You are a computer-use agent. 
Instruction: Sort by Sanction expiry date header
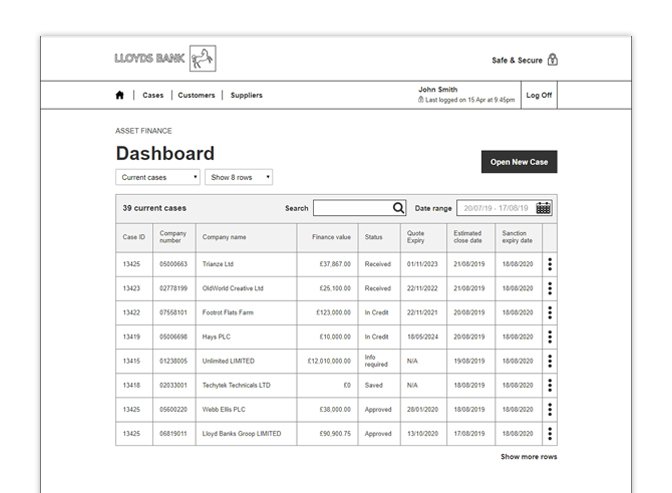point(517,237)
